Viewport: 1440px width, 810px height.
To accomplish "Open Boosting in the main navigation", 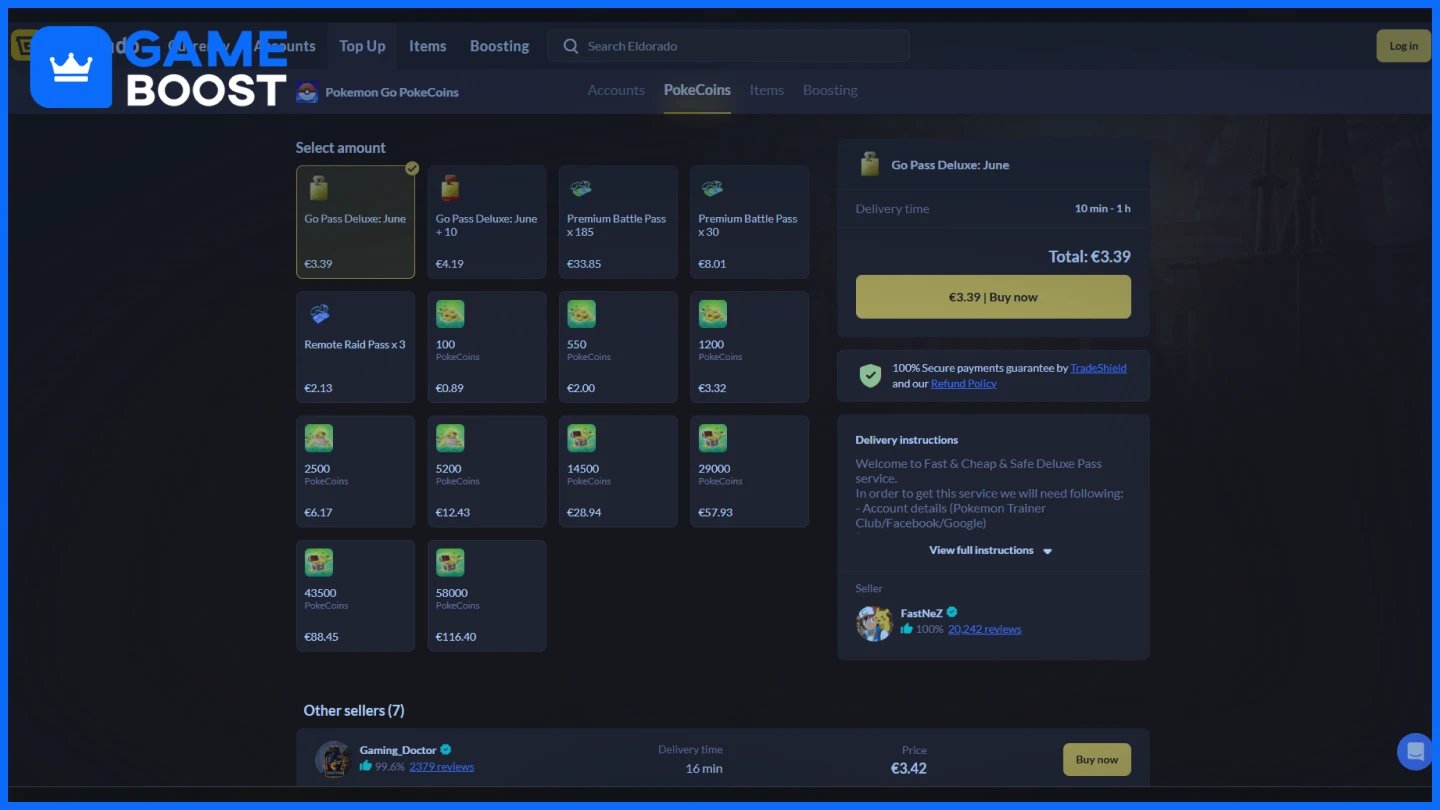I will [x=500, y=46].
